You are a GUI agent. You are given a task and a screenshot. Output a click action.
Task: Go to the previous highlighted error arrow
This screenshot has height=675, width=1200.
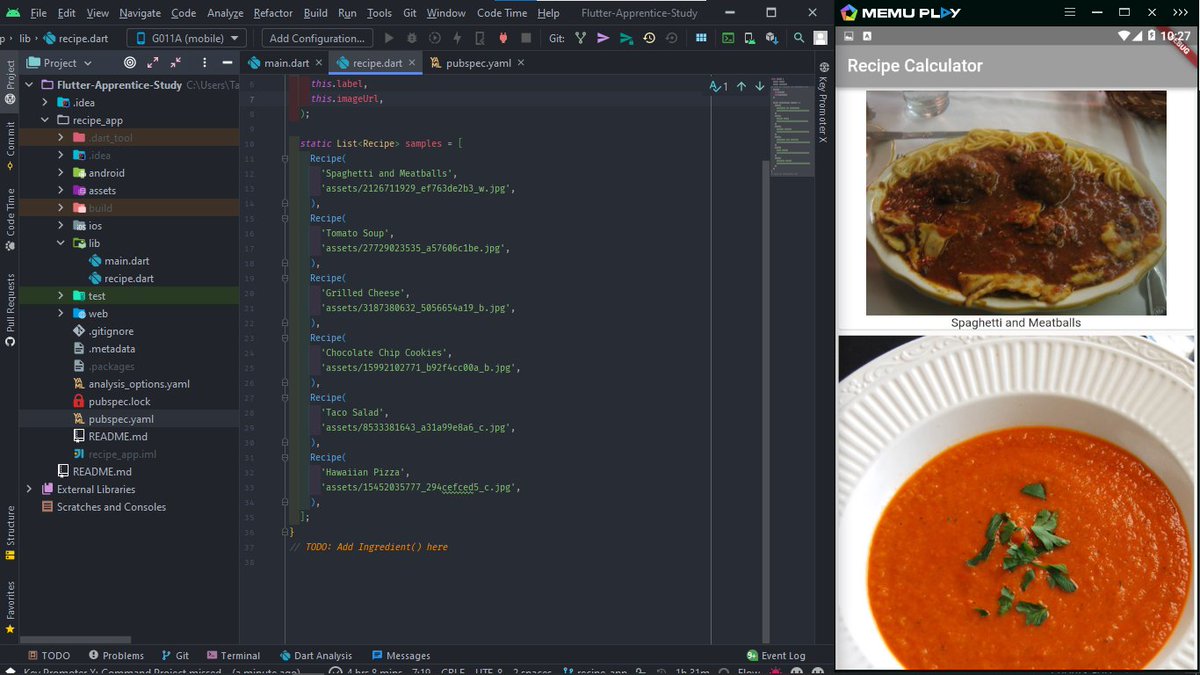741,86
